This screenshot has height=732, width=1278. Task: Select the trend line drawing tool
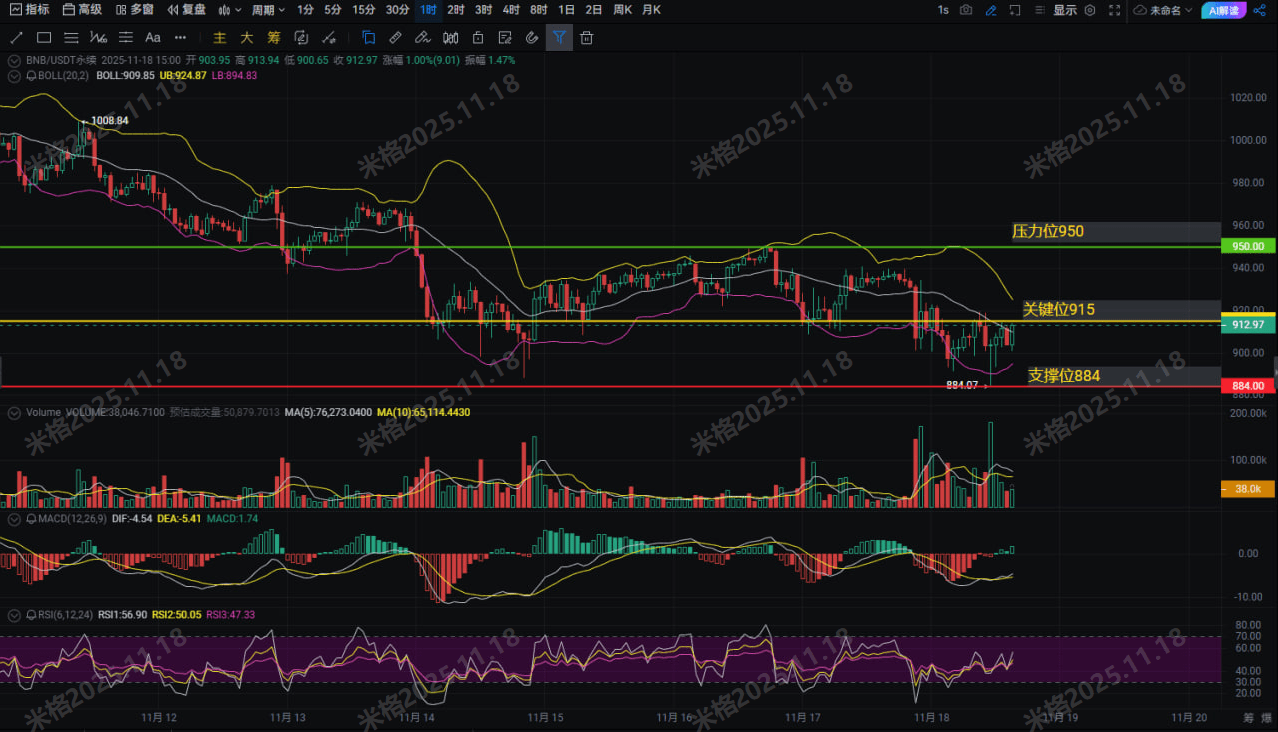(x=16, y=38)
